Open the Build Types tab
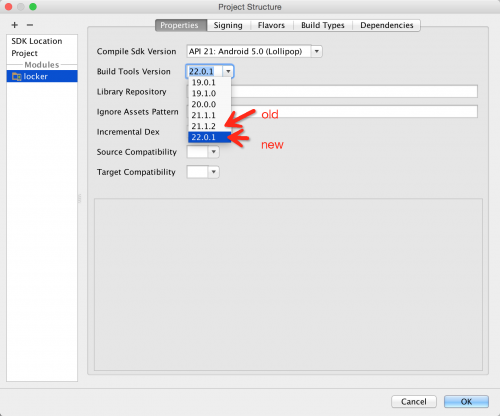The image size is (500, 416). click(323, 25)
